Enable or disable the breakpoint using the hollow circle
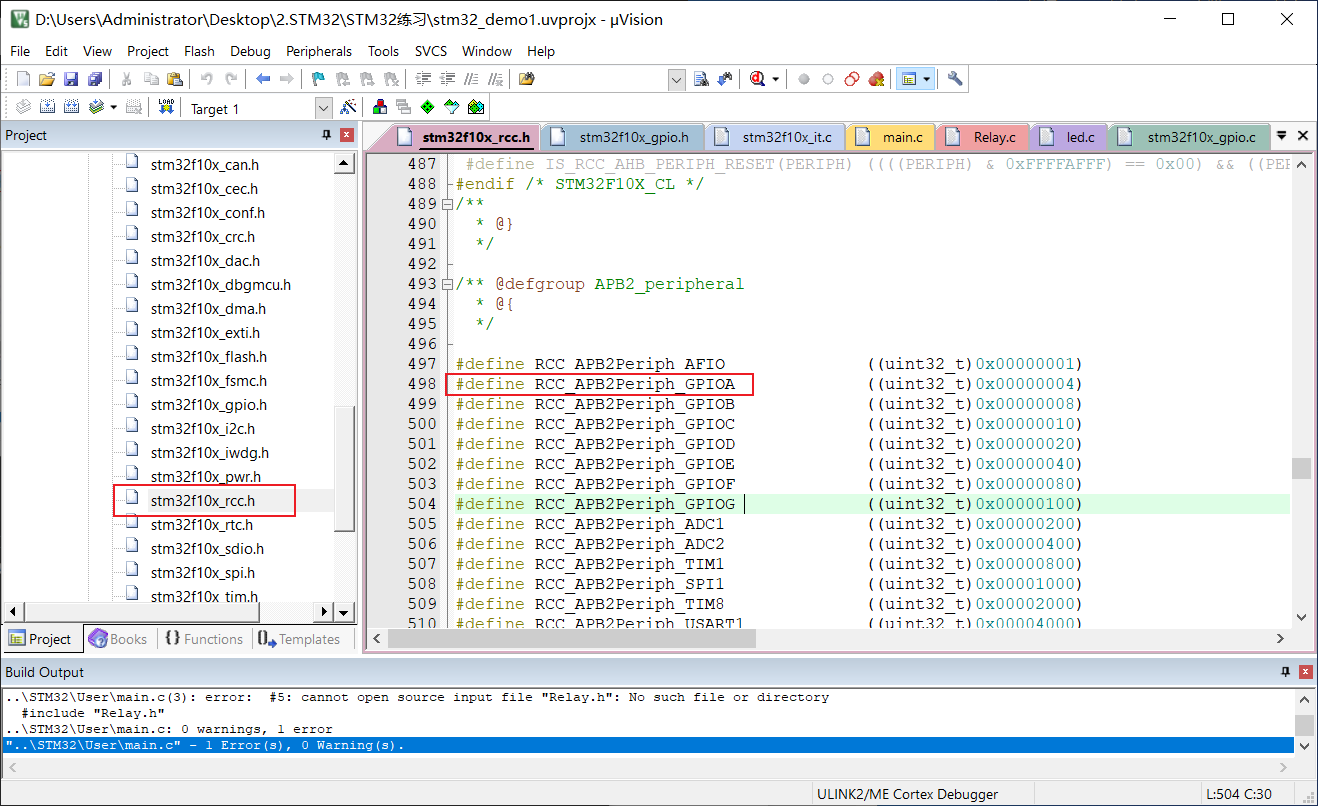 click(x=828, y=79)
